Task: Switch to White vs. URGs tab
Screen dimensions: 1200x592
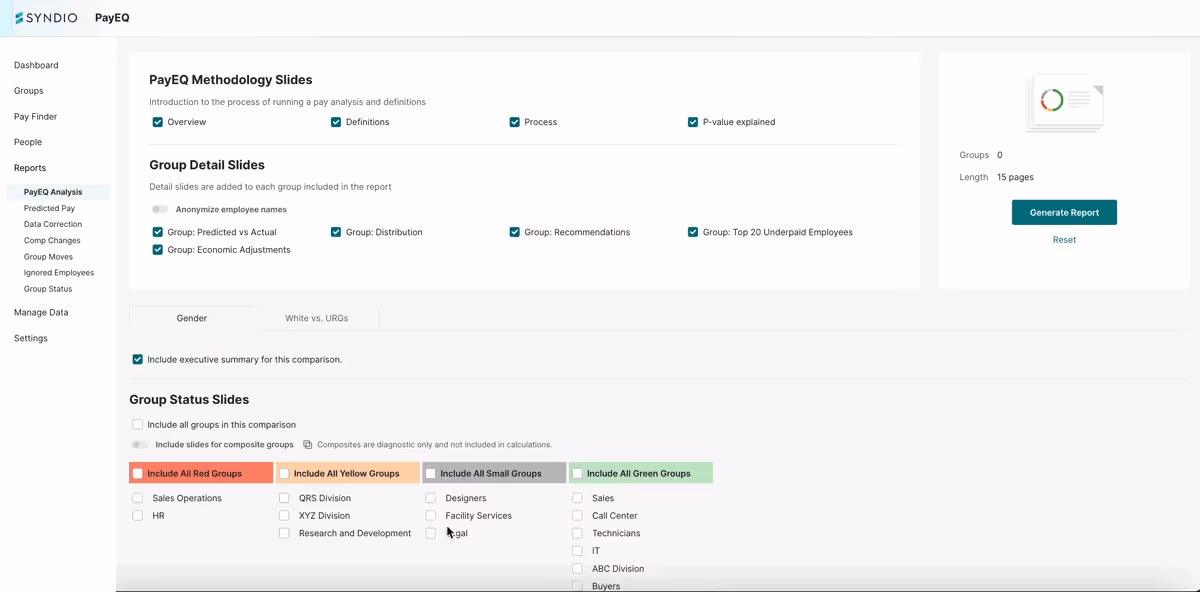Action: click(317, 318)
